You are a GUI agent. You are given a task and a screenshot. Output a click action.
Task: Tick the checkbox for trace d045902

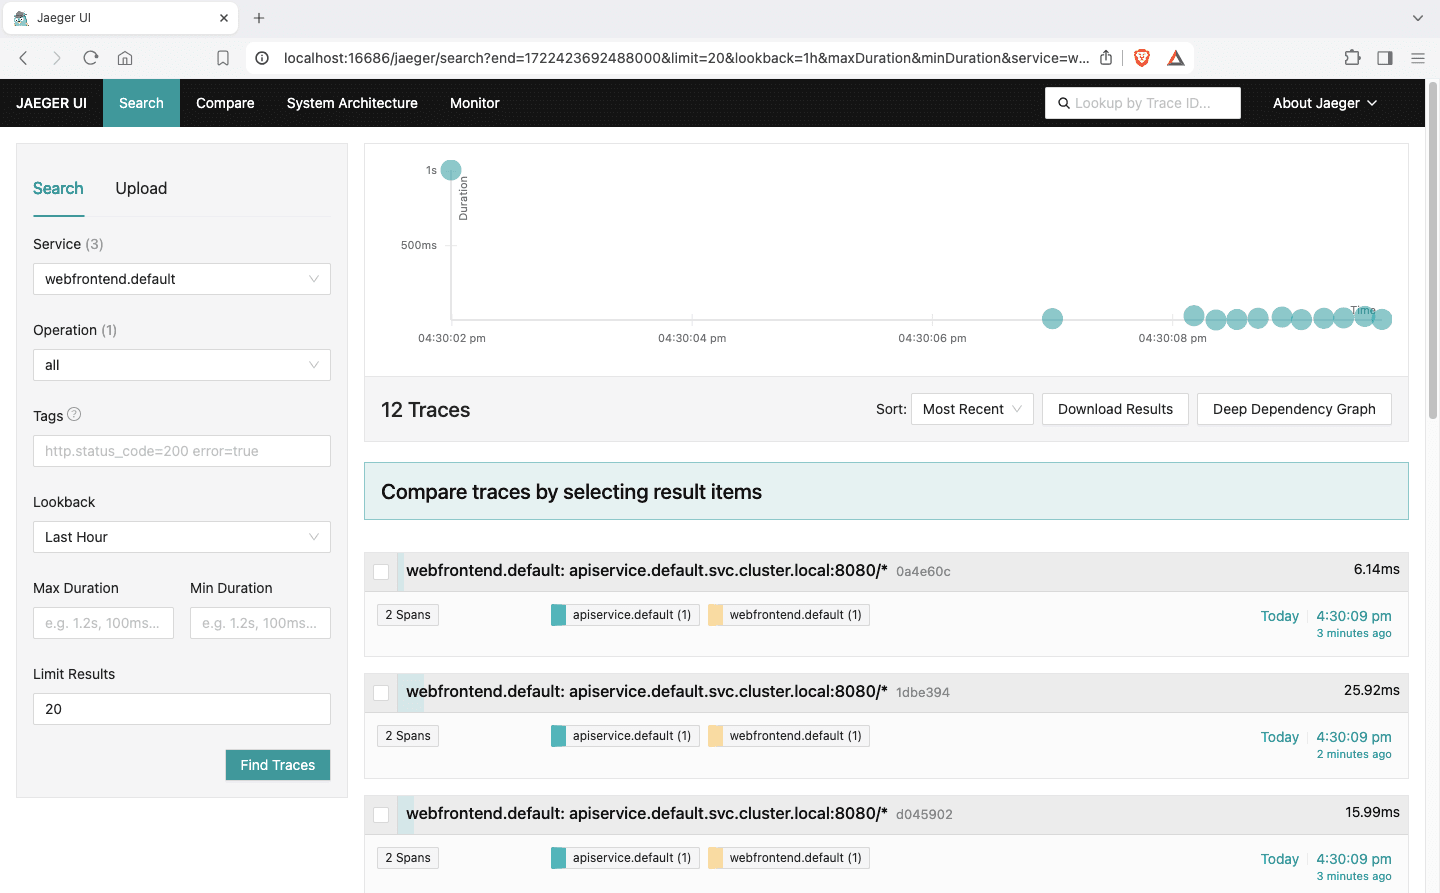(381, 815)
